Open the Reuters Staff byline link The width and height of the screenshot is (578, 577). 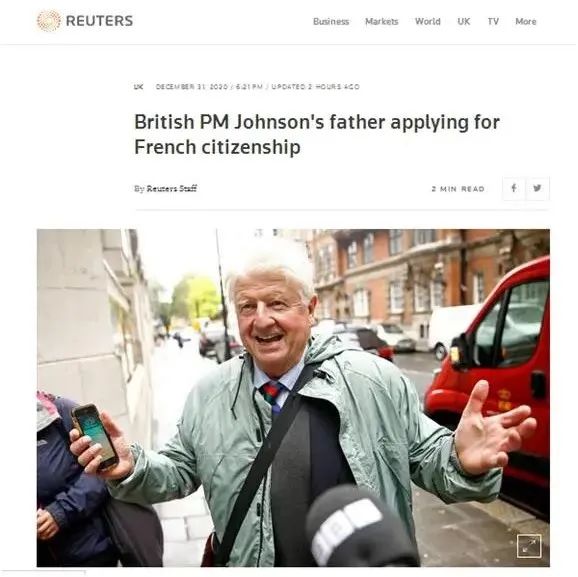(172, 188)
